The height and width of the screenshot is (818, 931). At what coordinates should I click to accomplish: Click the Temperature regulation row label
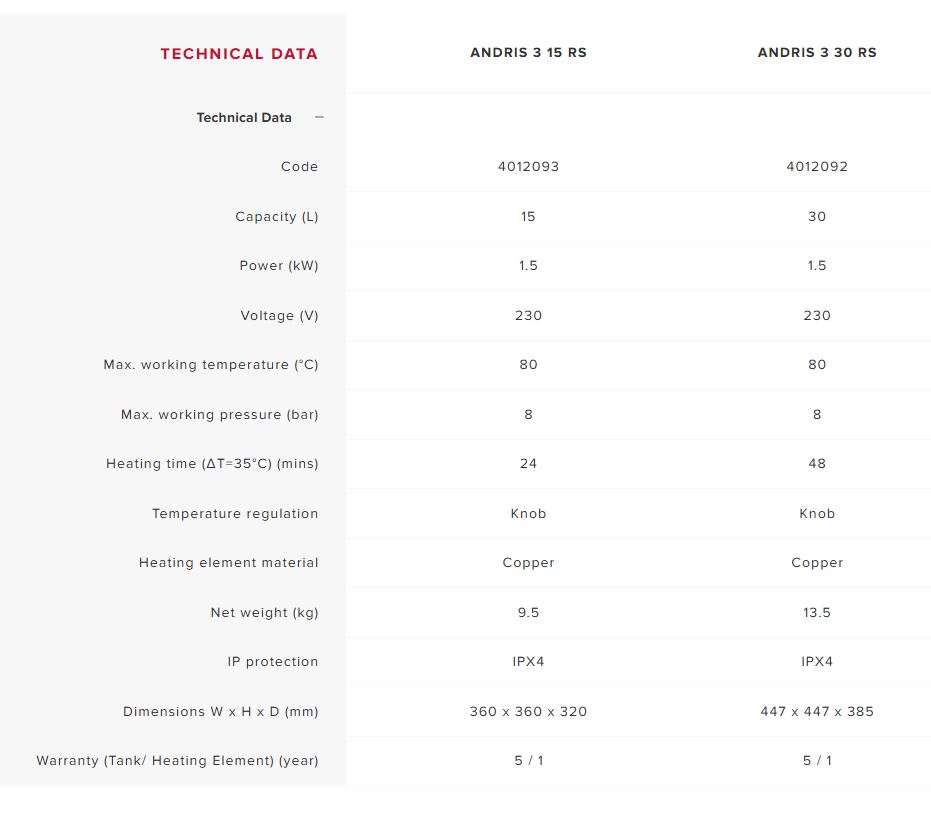click(235, 513)
